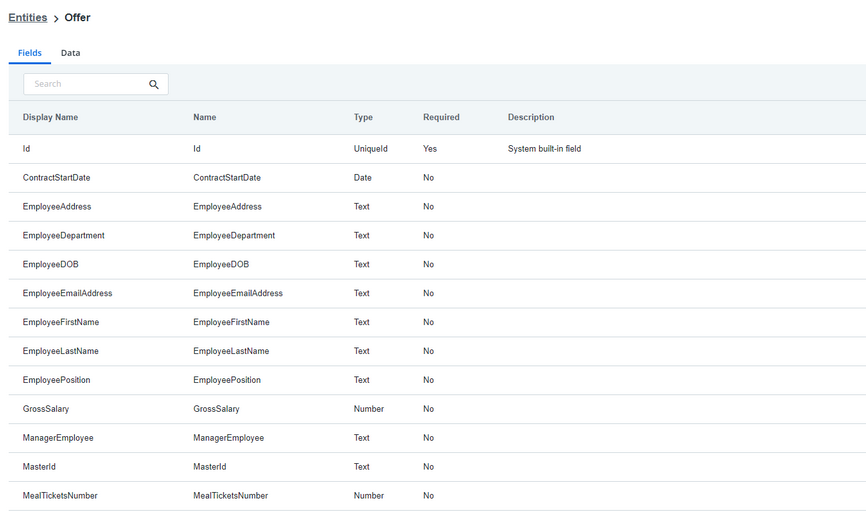Click the search magnifier icon
This screenshot has width=866, height=516.
[x=154, y=84]
